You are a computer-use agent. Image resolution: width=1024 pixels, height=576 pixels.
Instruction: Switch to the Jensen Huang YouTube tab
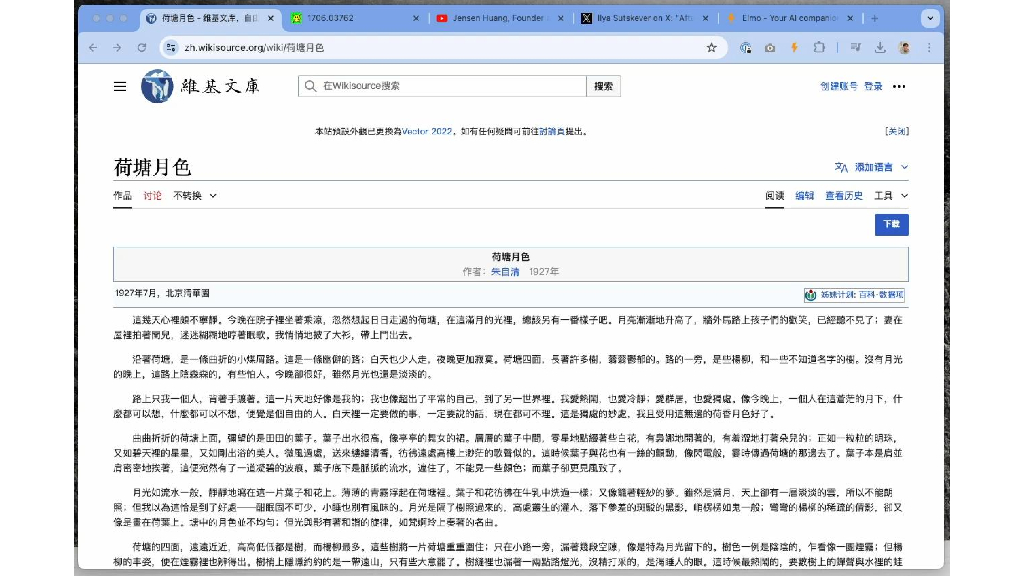[495, 18]
